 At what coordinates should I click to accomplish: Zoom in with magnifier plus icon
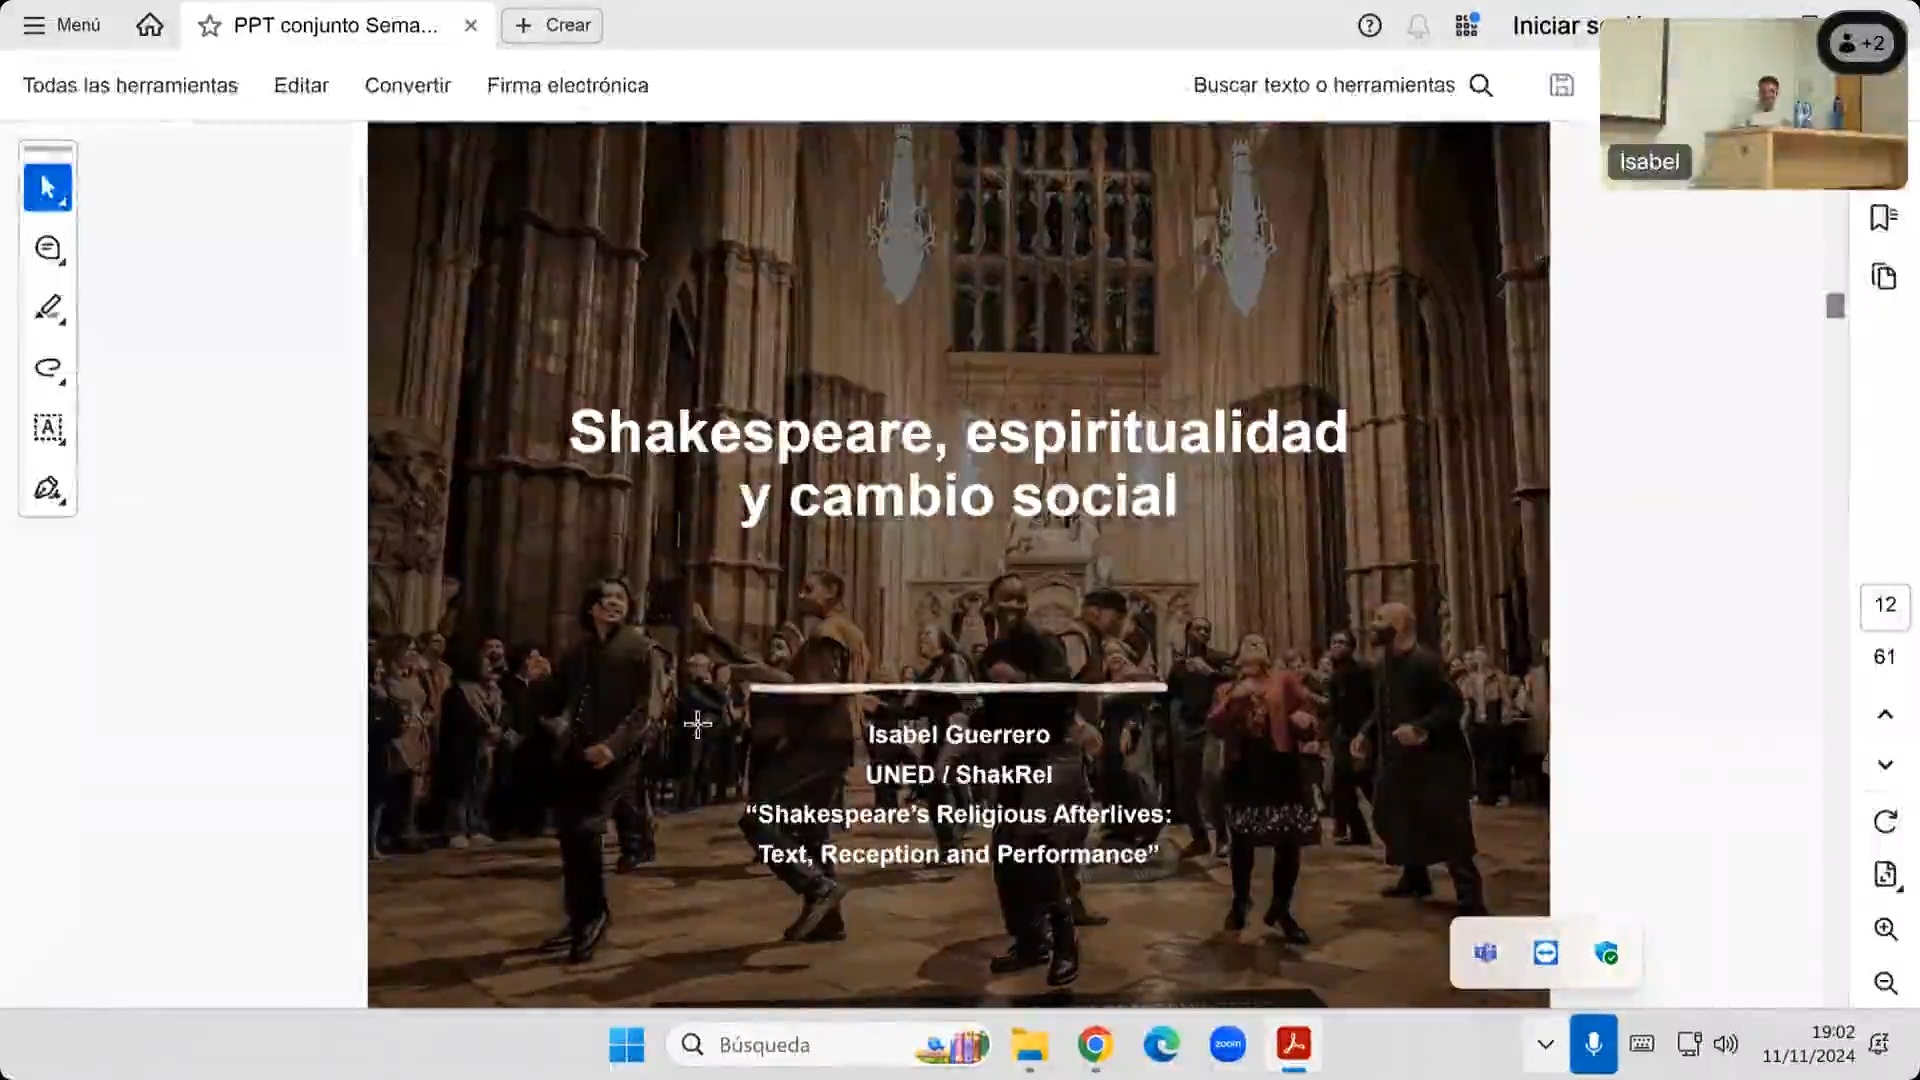pos(1885,929)
